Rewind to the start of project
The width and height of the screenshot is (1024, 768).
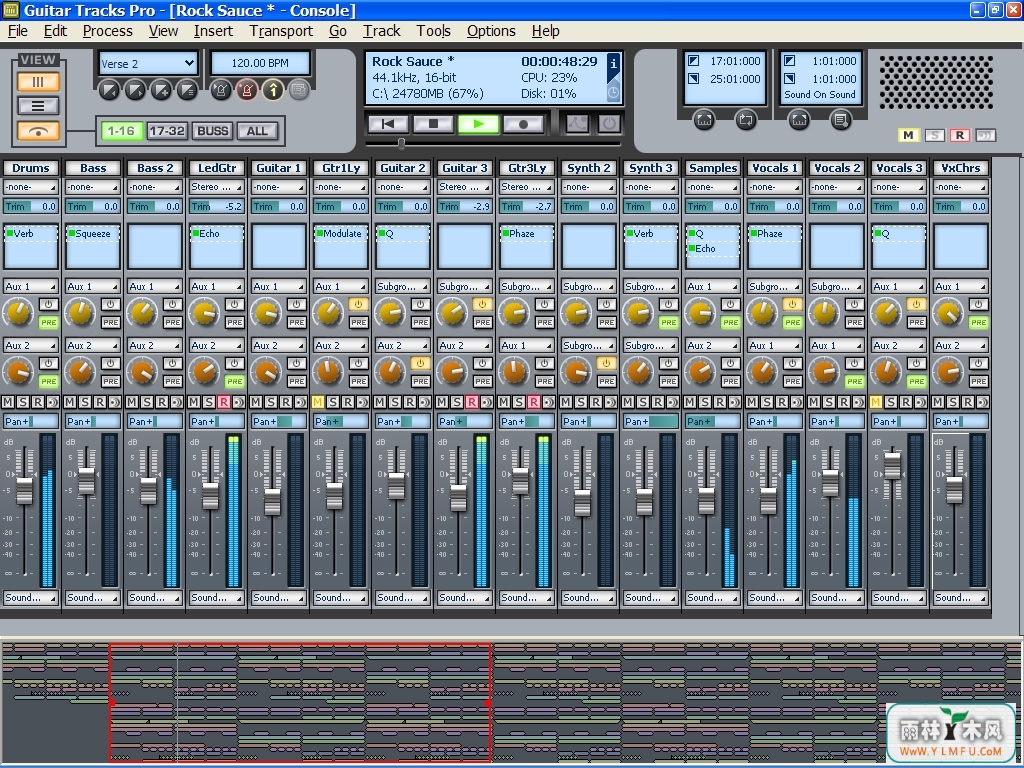coord(389,123)
